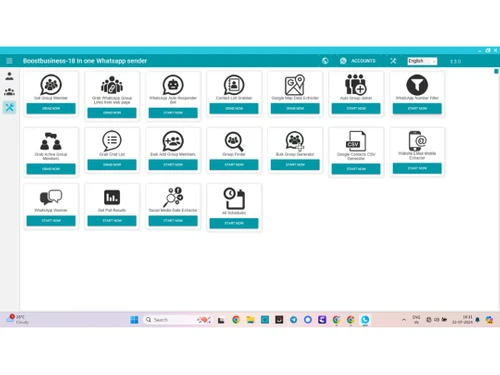The width and height of the screenshot is (500, 375).
Task: Open the WhatsApp sender taskbar icon
Action: tap(365, 320)
